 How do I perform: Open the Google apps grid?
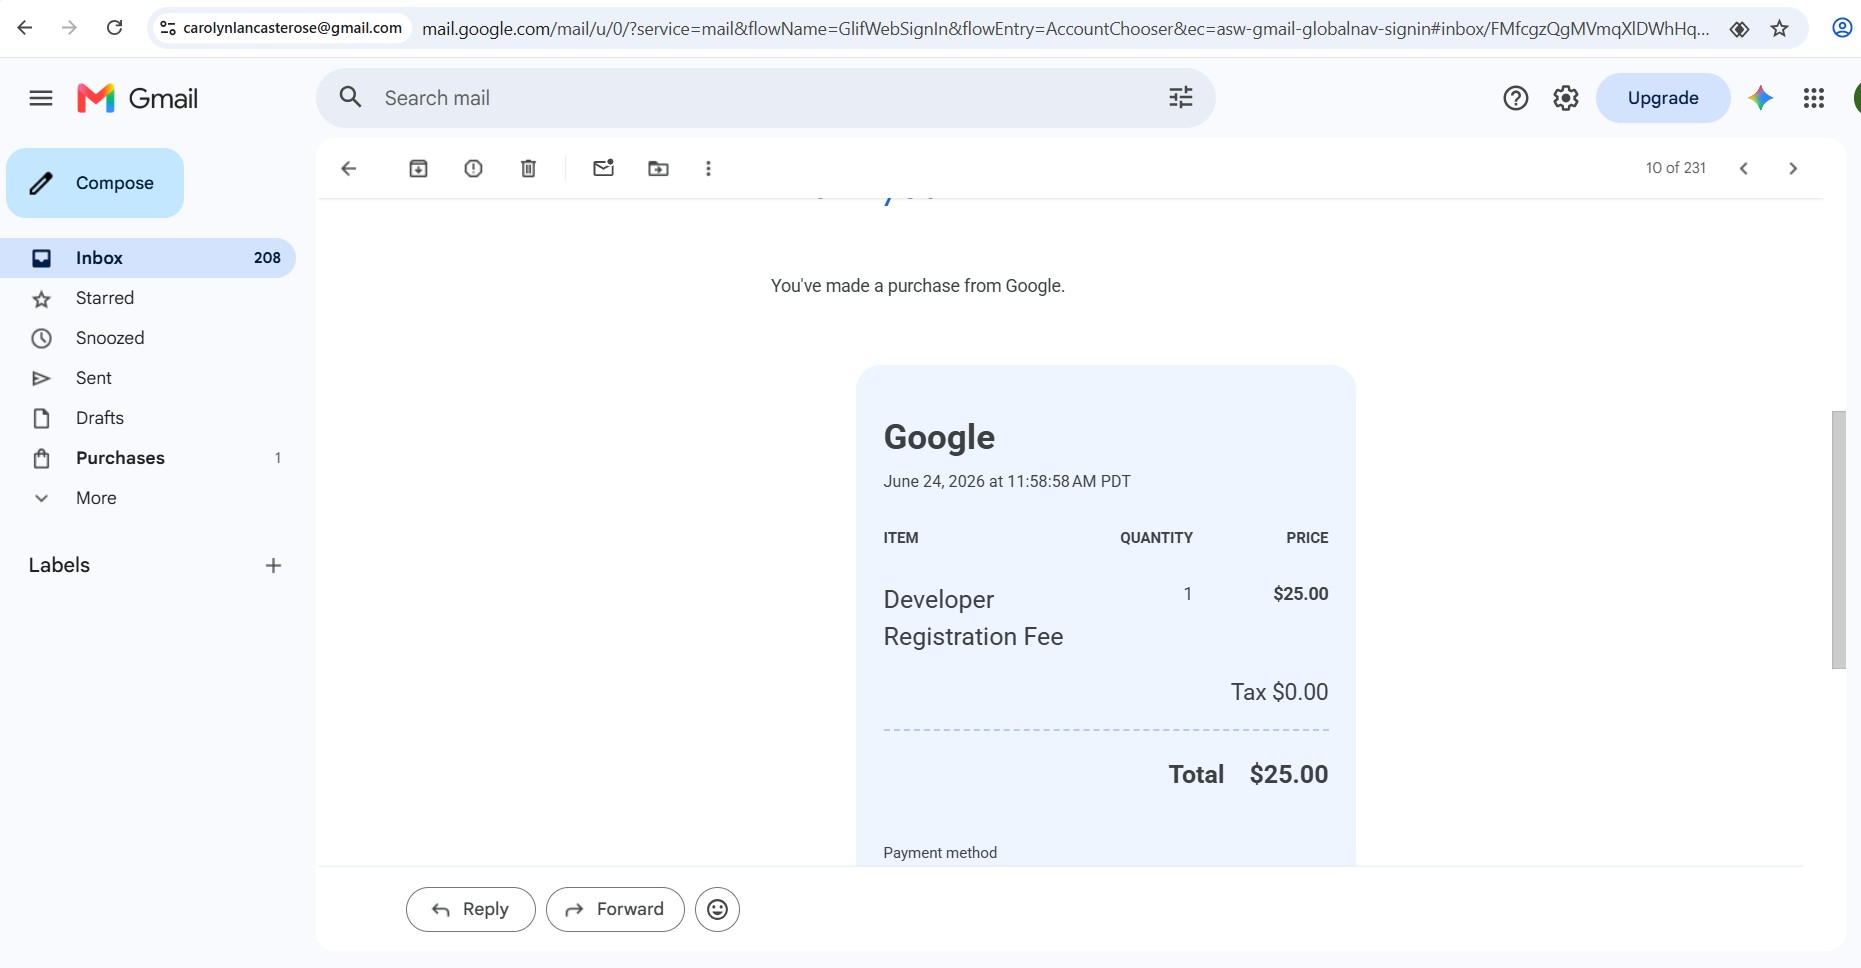1814,98
